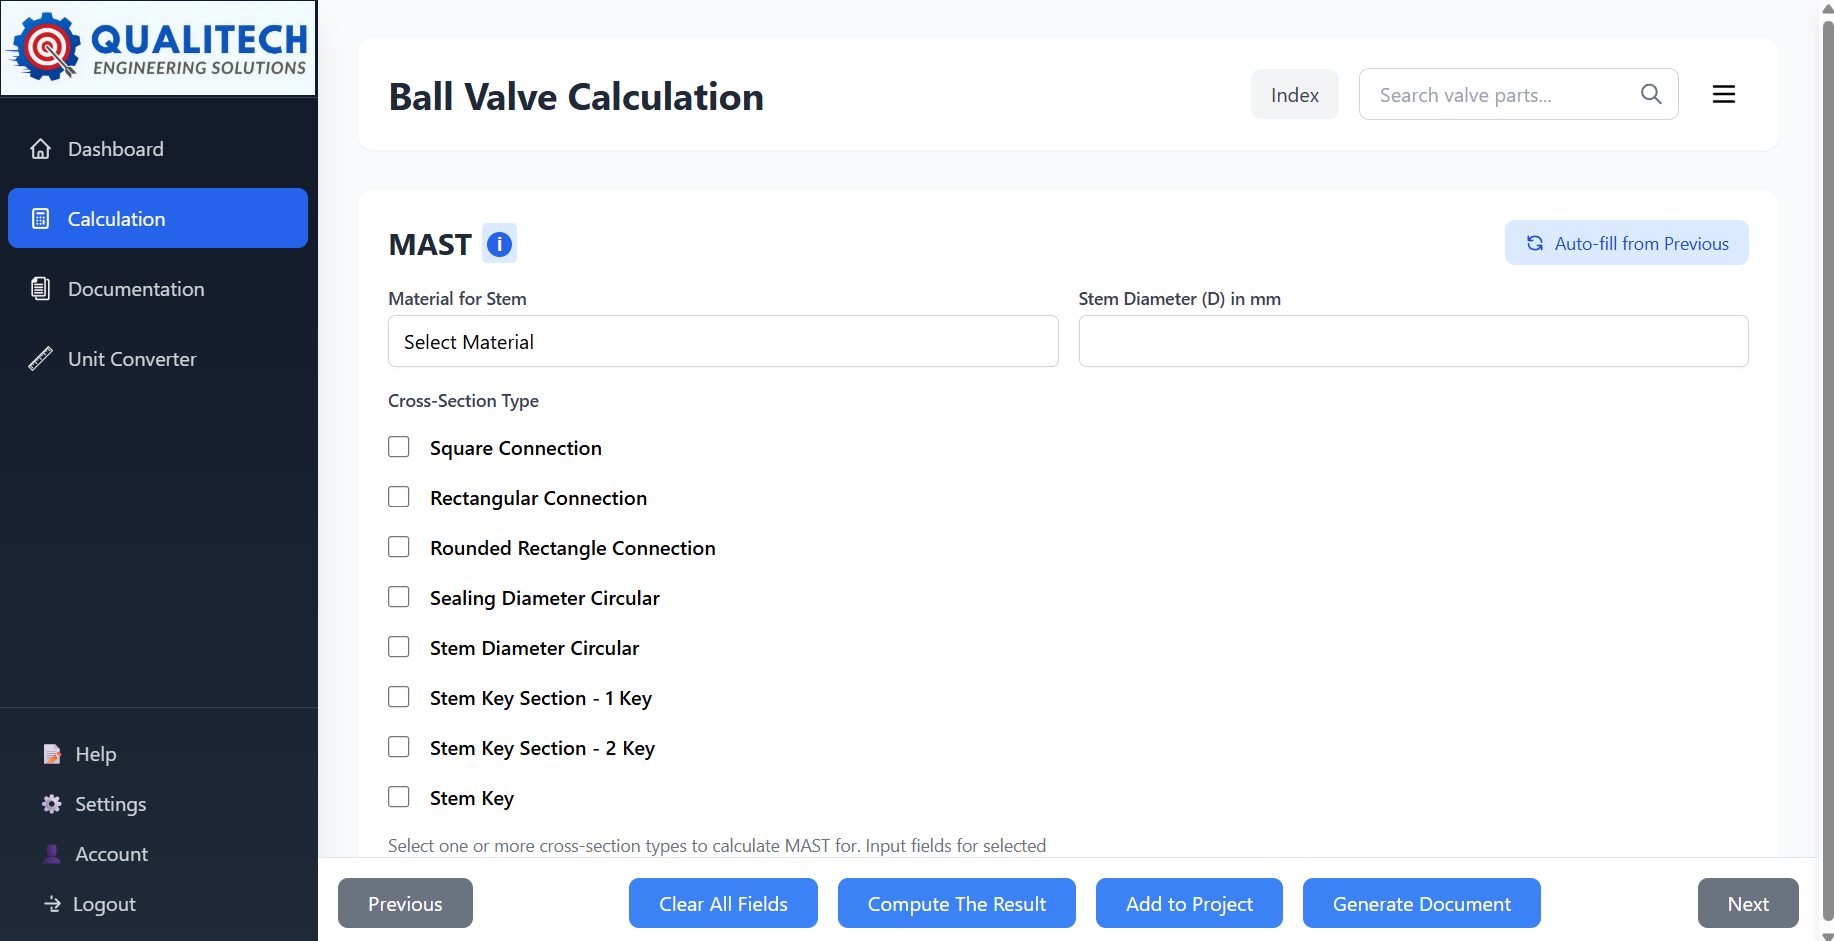Click the Settings gear icon
This screenshot has width=1834, height=941.
click(x=52, y=803)
